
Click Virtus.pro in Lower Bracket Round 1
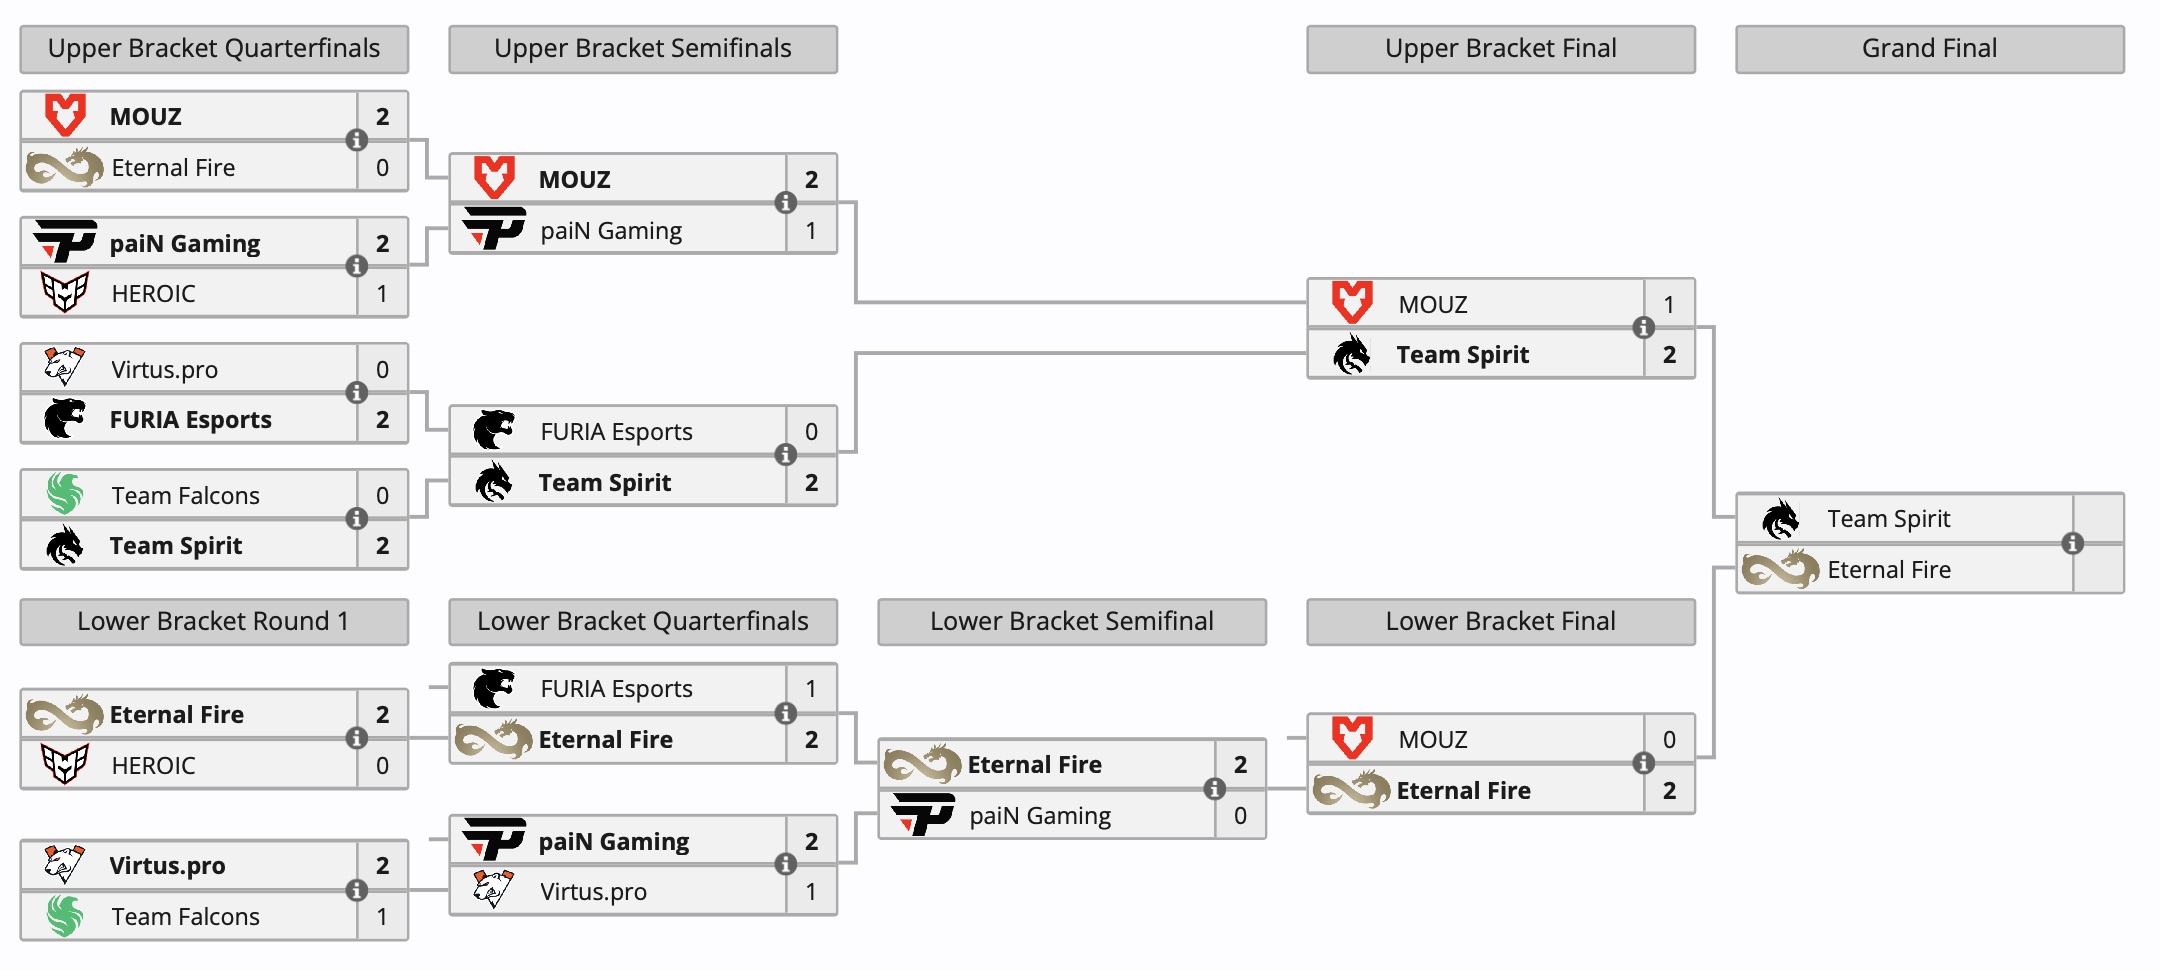tap(167, 865)
